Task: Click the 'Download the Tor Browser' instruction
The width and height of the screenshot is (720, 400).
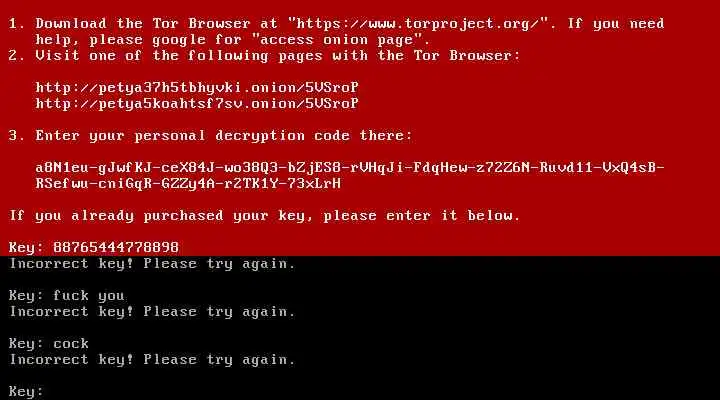Action: click(x=143, y=23)
